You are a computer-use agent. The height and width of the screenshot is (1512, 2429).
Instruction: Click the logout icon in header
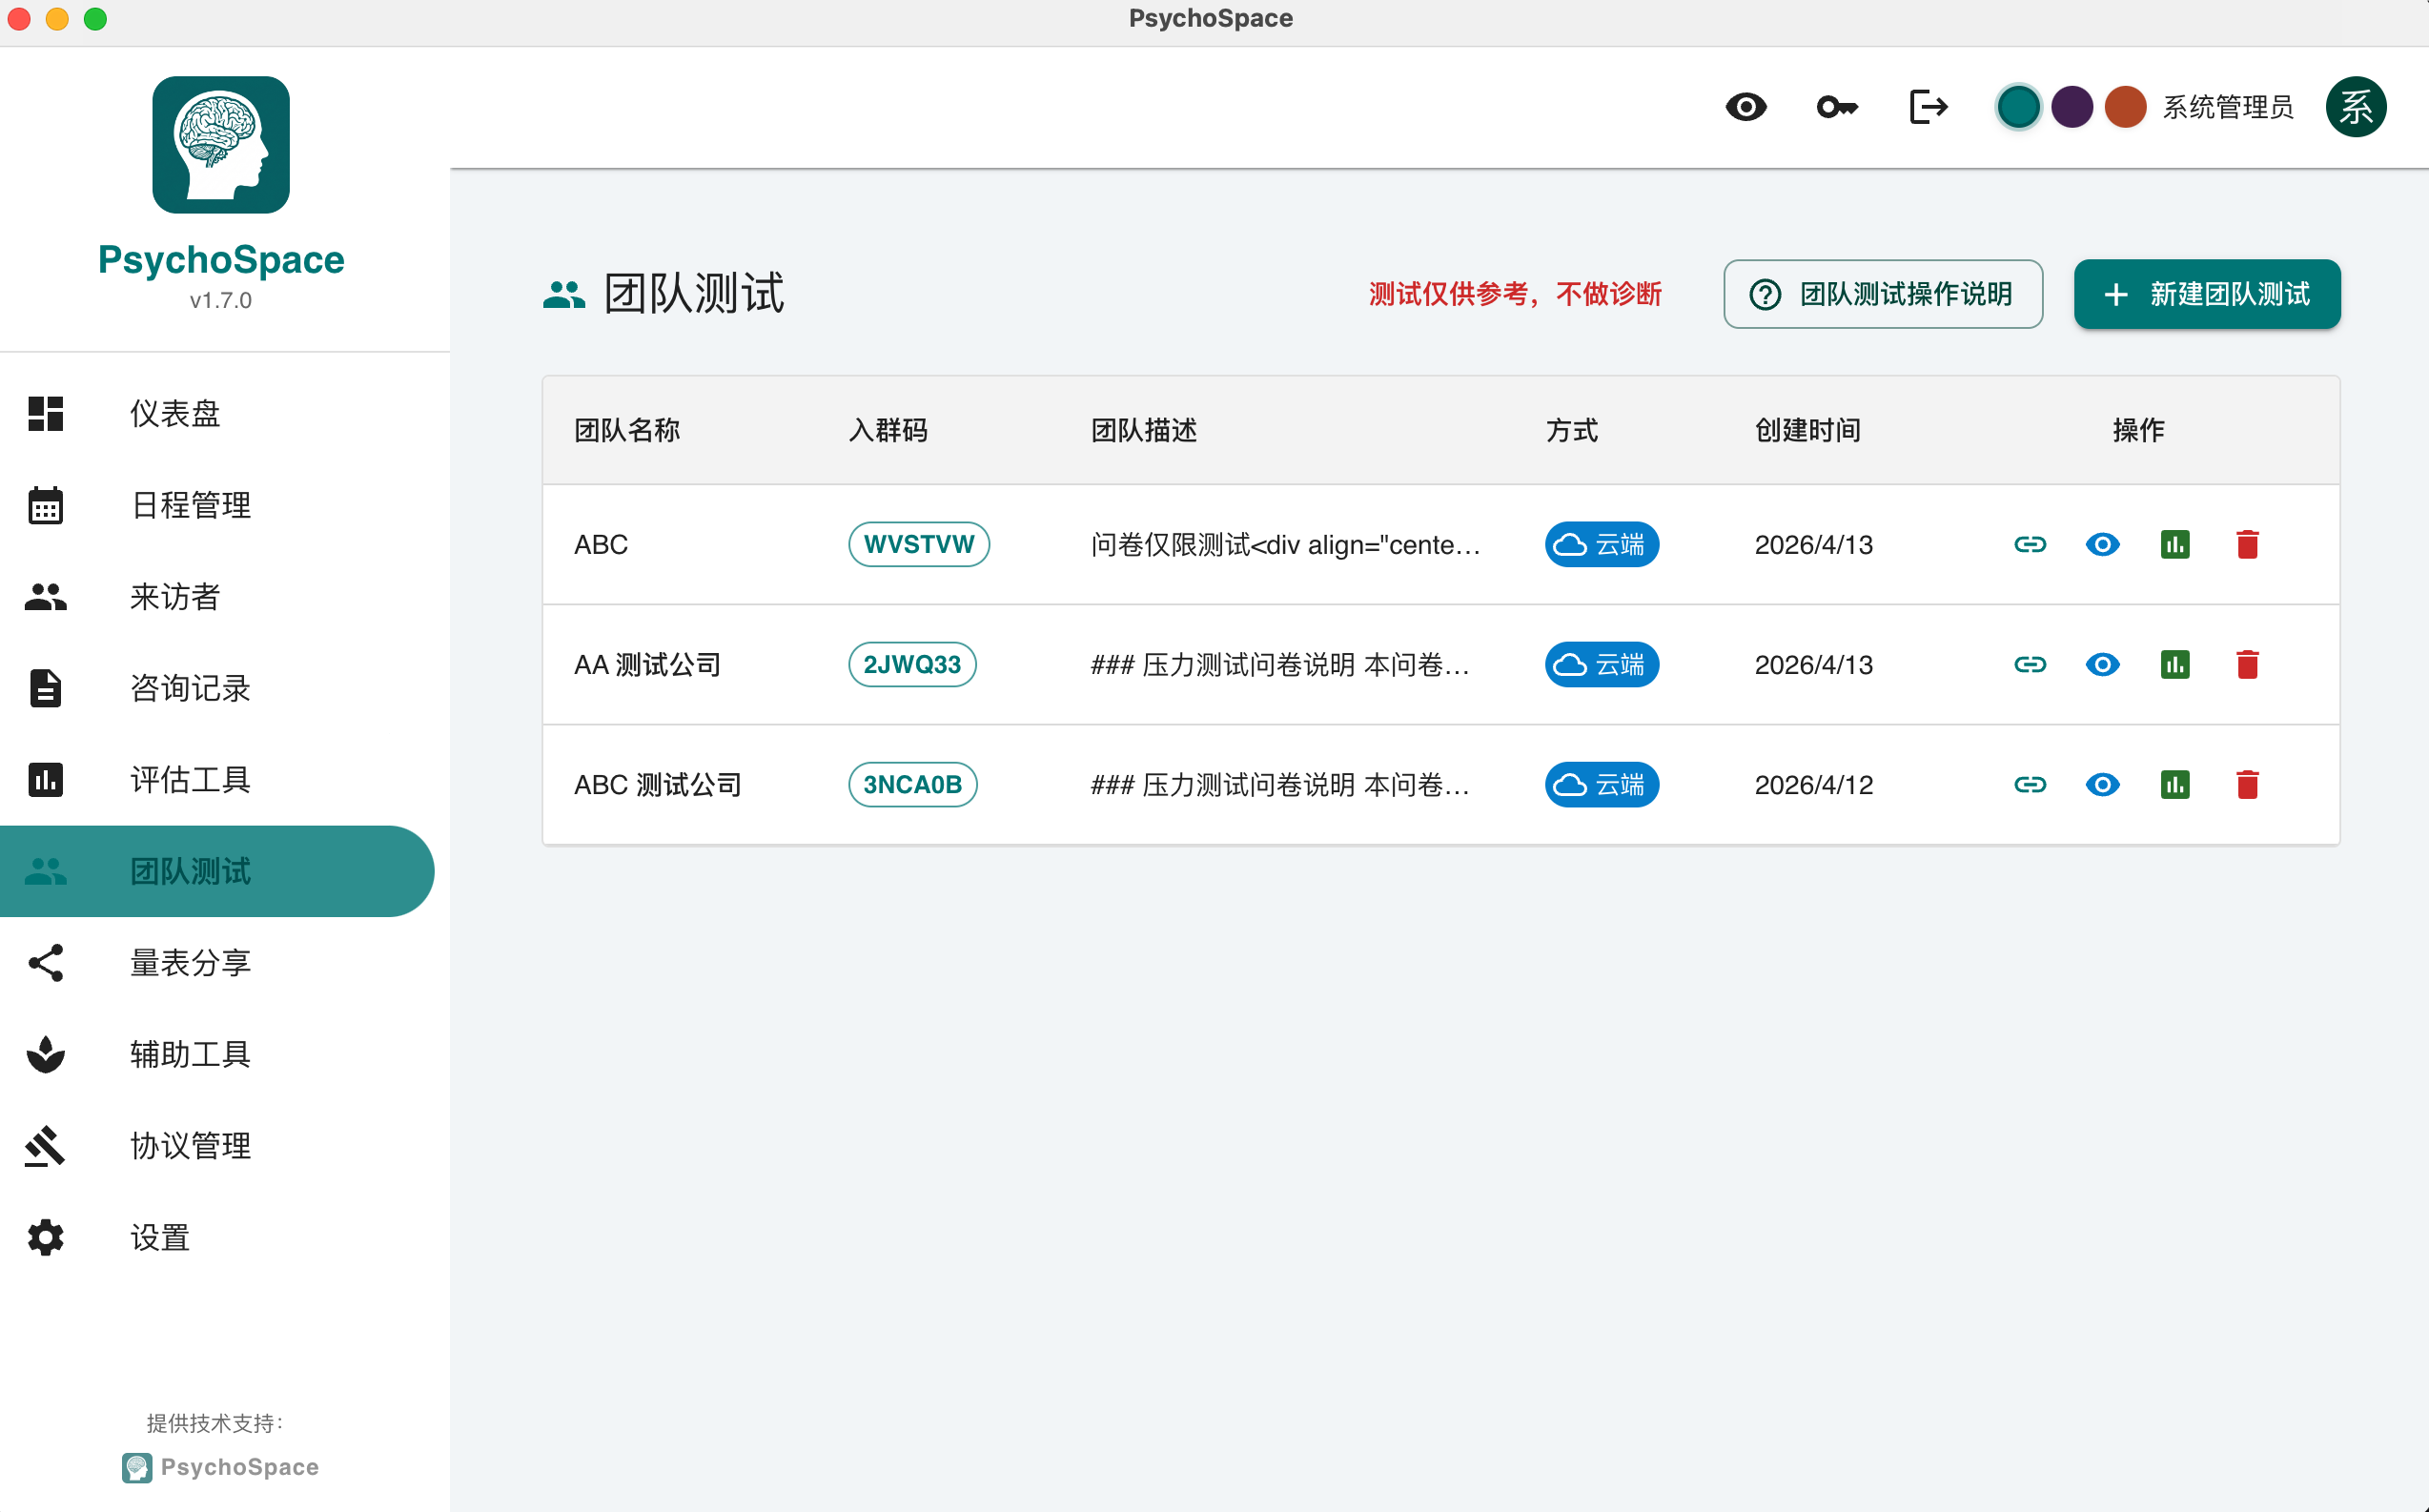pos(1927,107)
